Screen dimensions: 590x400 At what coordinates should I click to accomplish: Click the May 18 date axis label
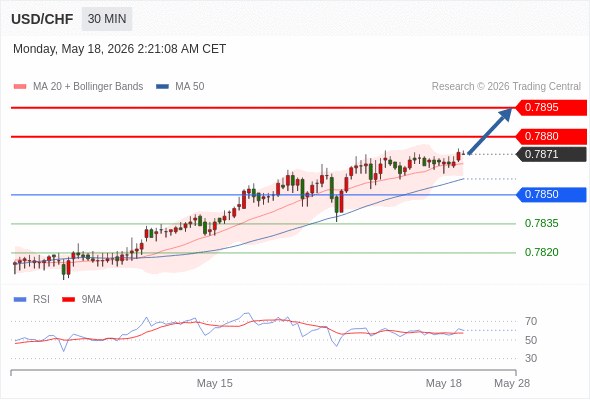[444, 383]
